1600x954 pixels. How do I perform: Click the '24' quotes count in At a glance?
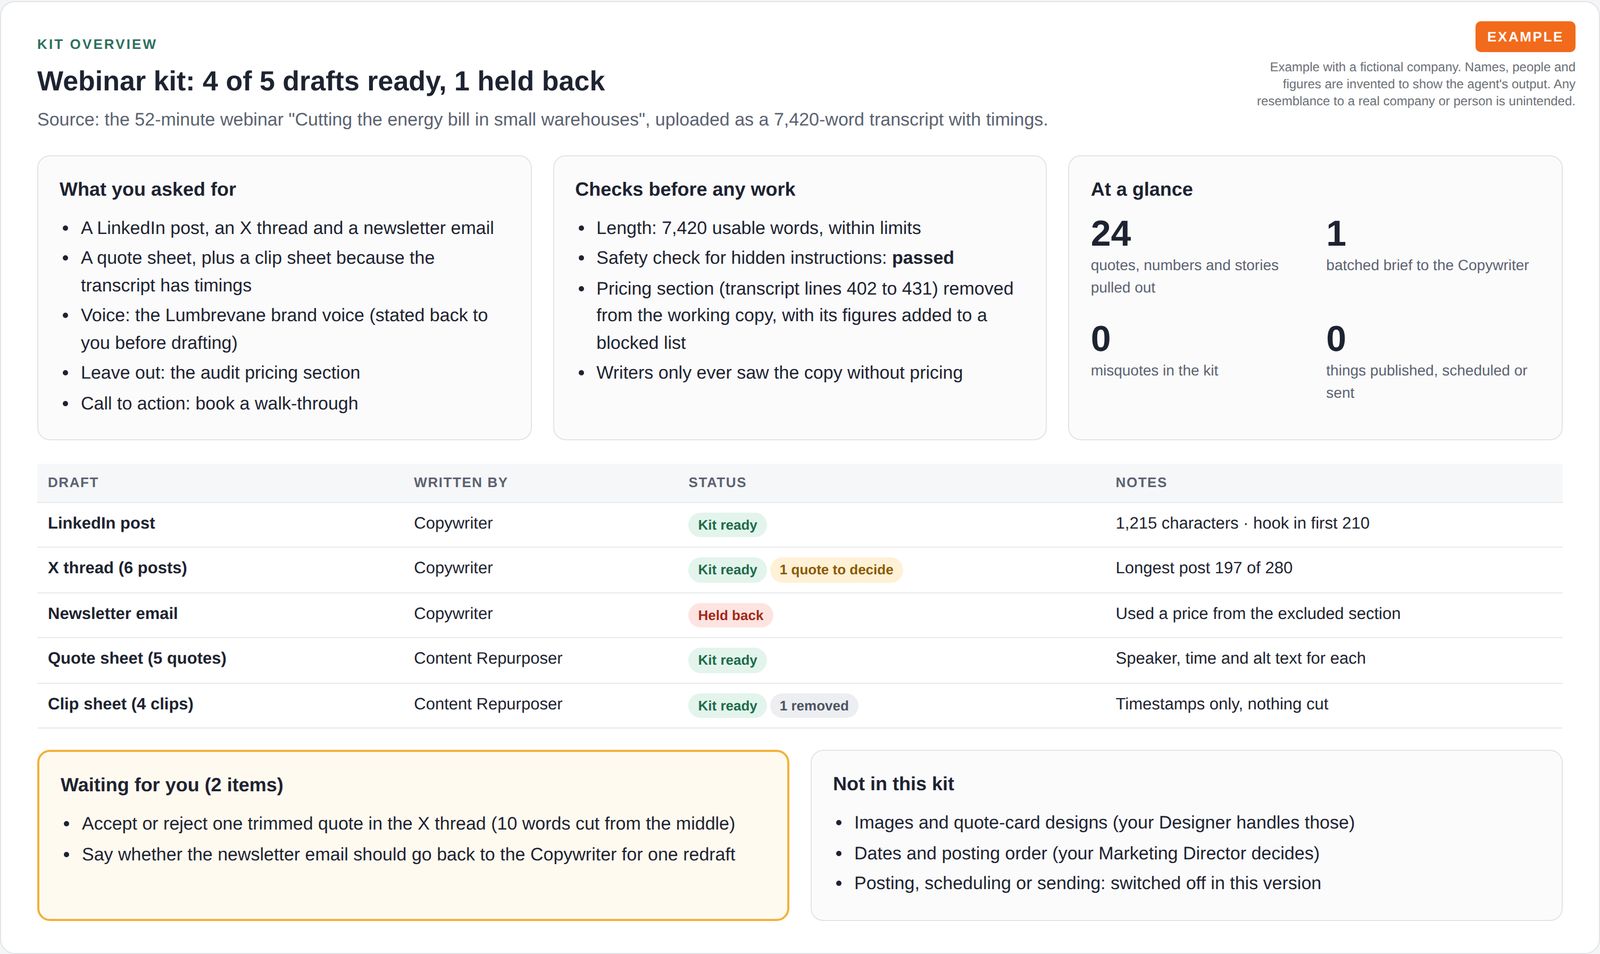[1111, 234]
